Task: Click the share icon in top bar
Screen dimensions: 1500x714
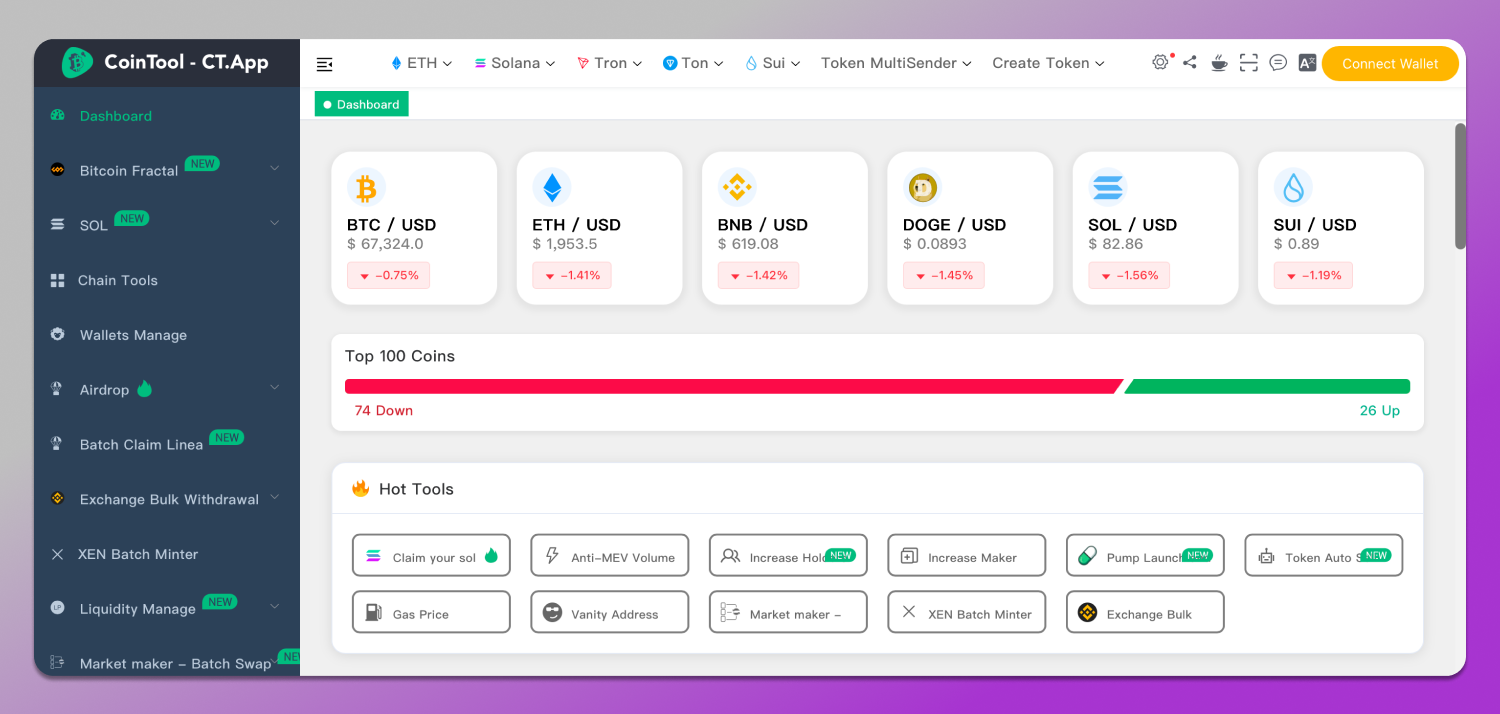Action: [x=1189, y=62]
